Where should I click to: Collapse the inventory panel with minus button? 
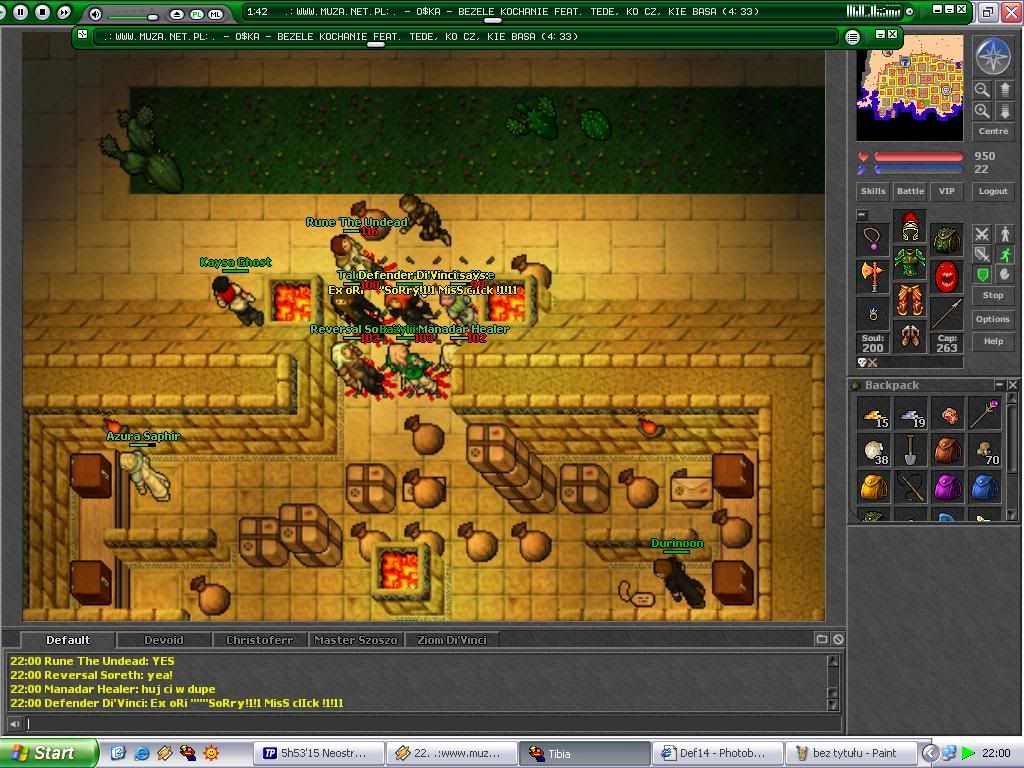point(862,214)
